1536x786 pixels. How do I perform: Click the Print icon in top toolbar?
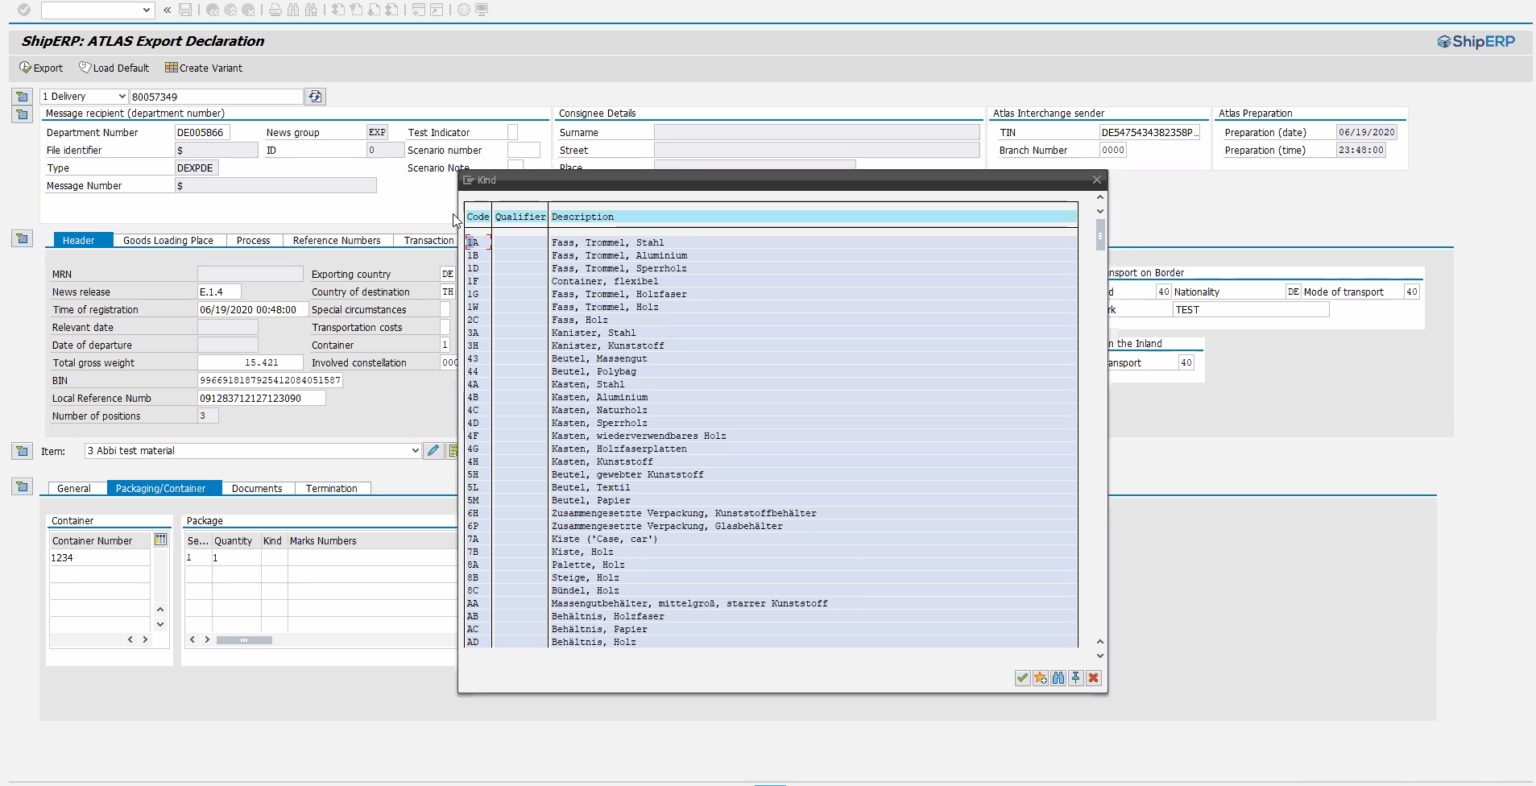point(275,10)
